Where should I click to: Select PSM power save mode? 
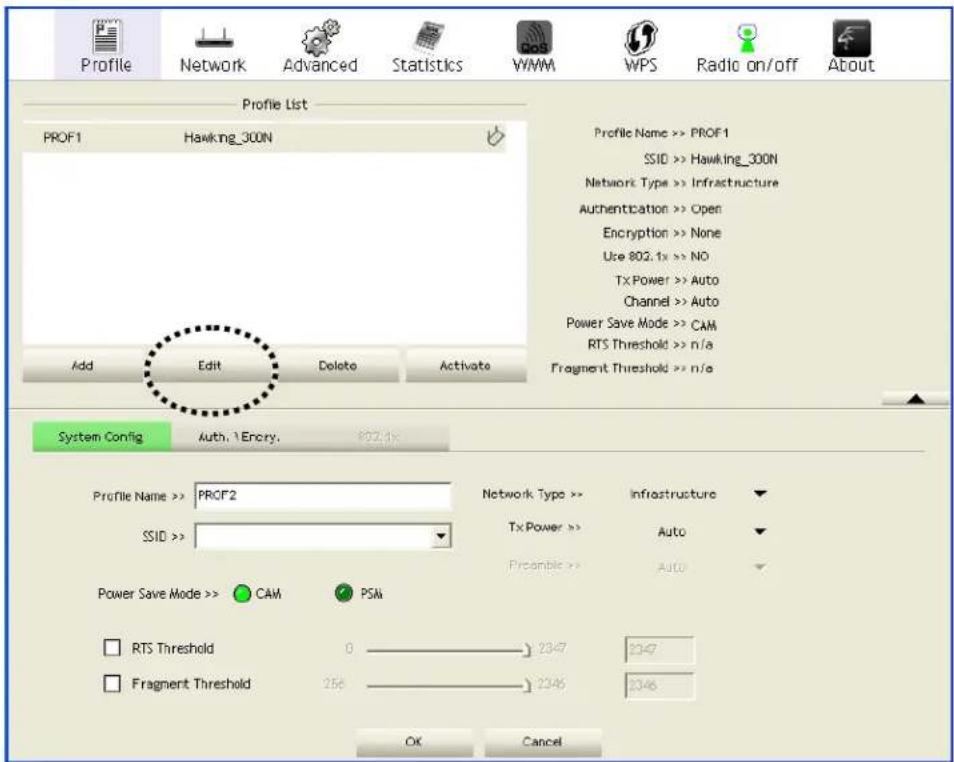pyautogui.click(x=344, y=593)
